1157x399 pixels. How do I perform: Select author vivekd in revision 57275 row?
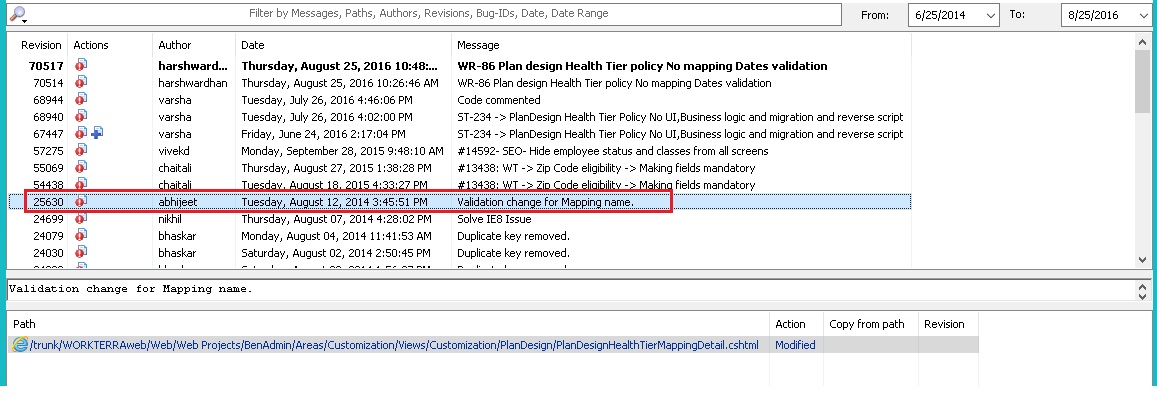(174, 150)
